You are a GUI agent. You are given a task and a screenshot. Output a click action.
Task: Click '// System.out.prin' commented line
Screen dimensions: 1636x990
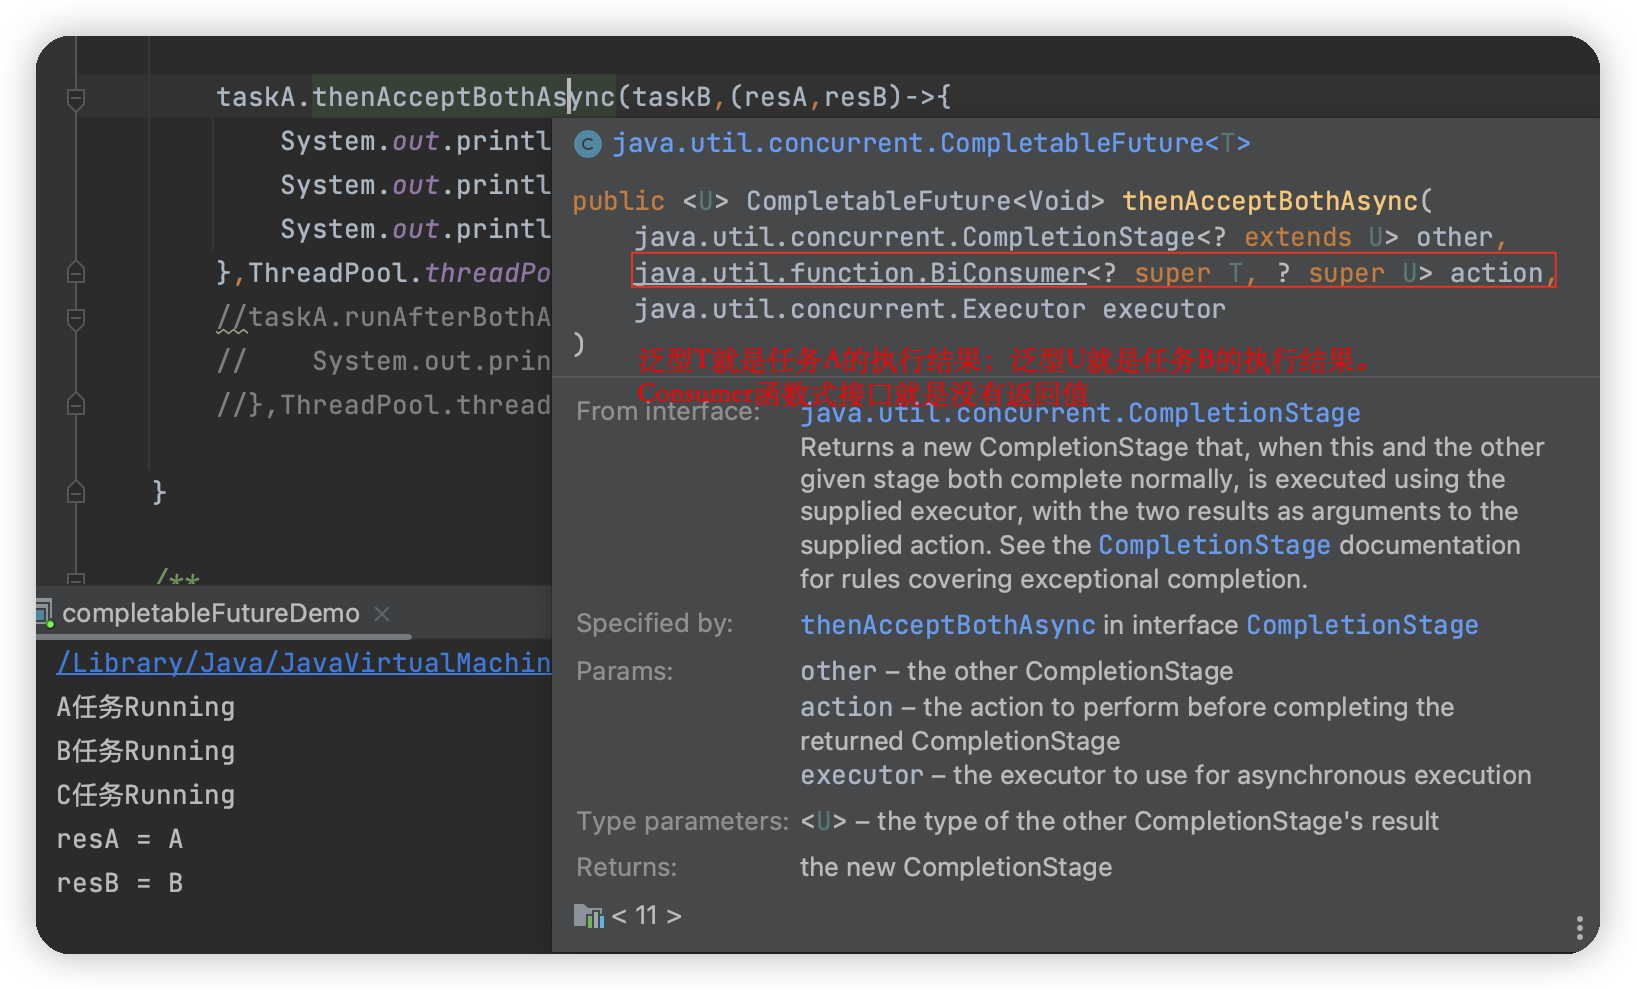coord(384,361)
